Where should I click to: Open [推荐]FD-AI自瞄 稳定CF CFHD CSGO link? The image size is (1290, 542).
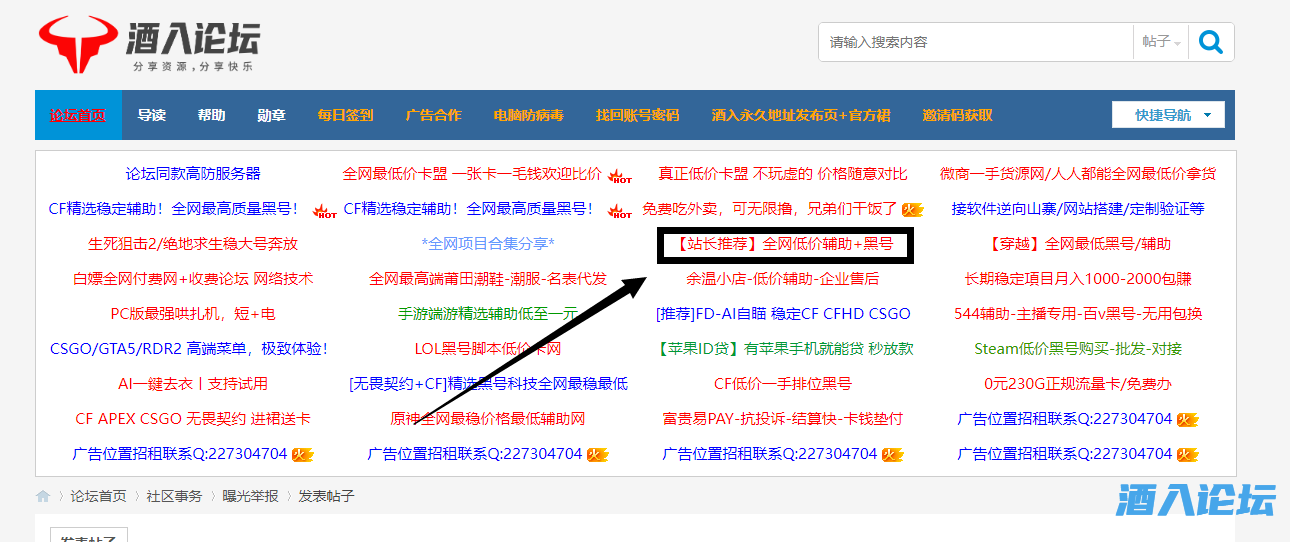click(783, 313)
